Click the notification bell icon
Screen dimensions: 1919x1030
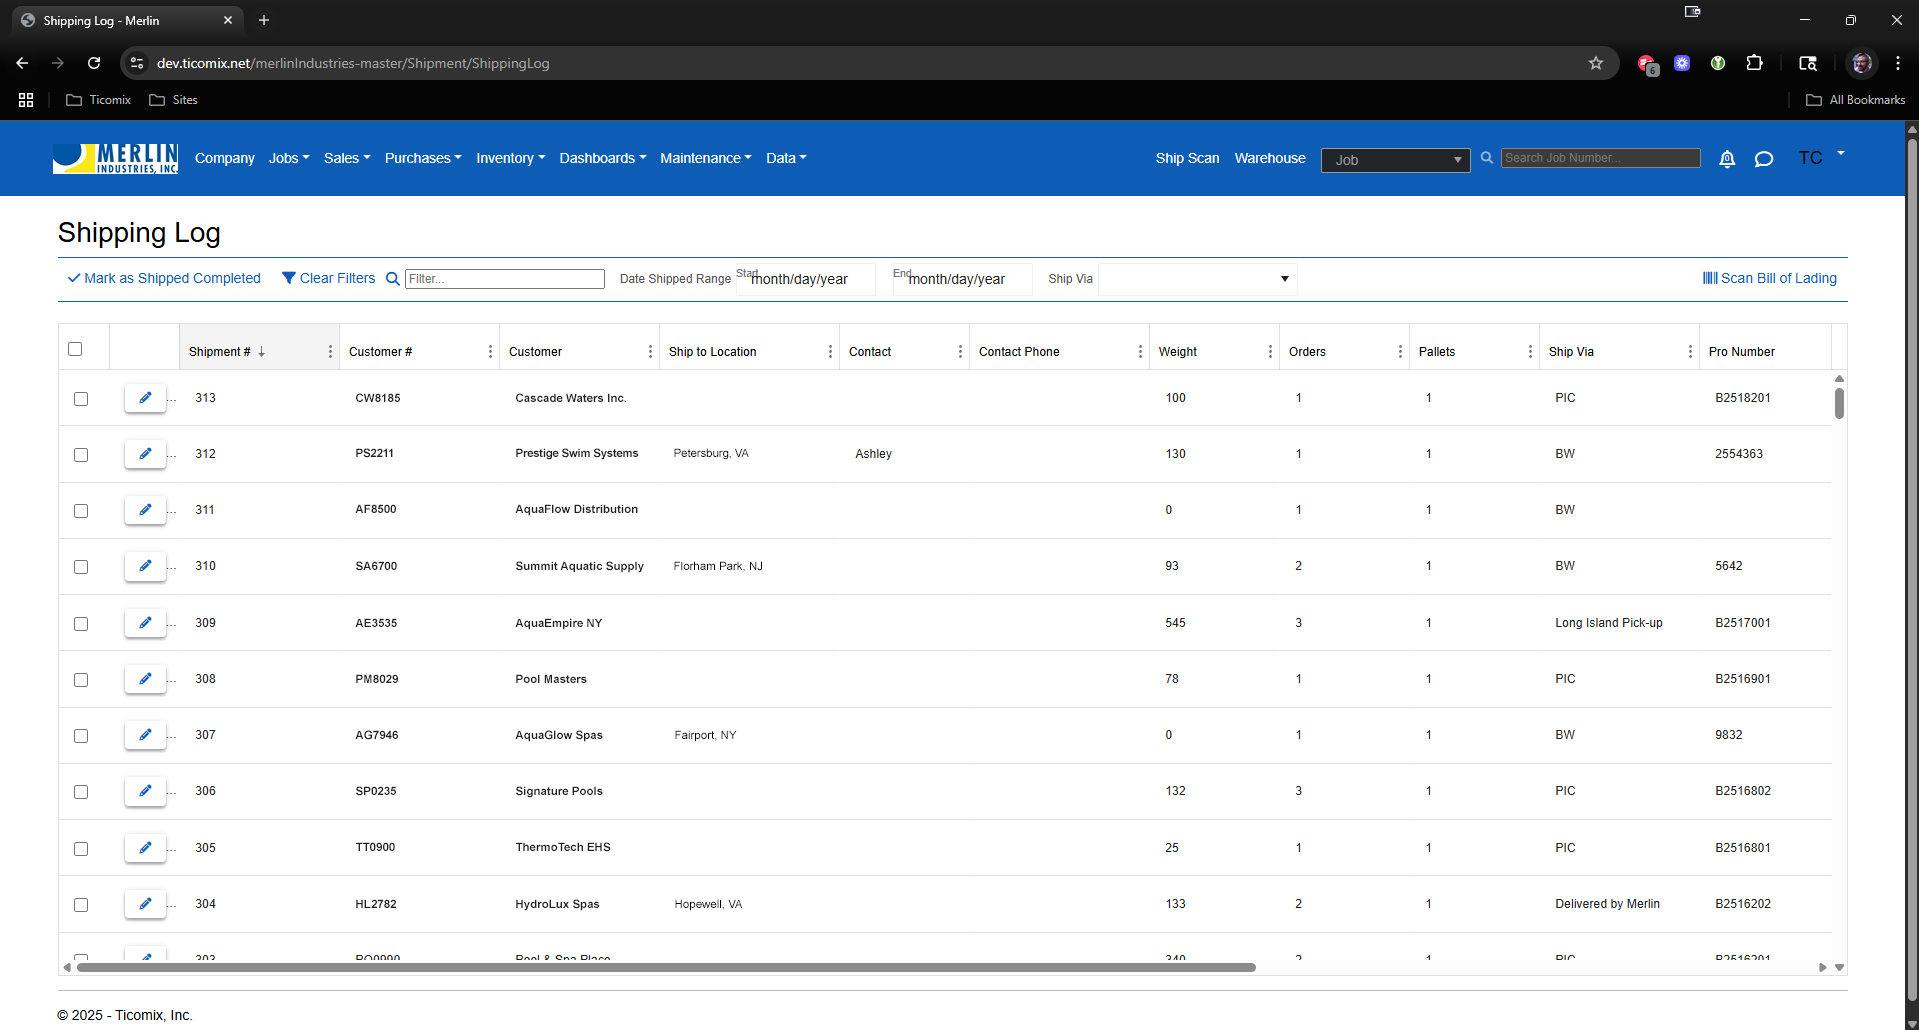(x=1726, y=159)
